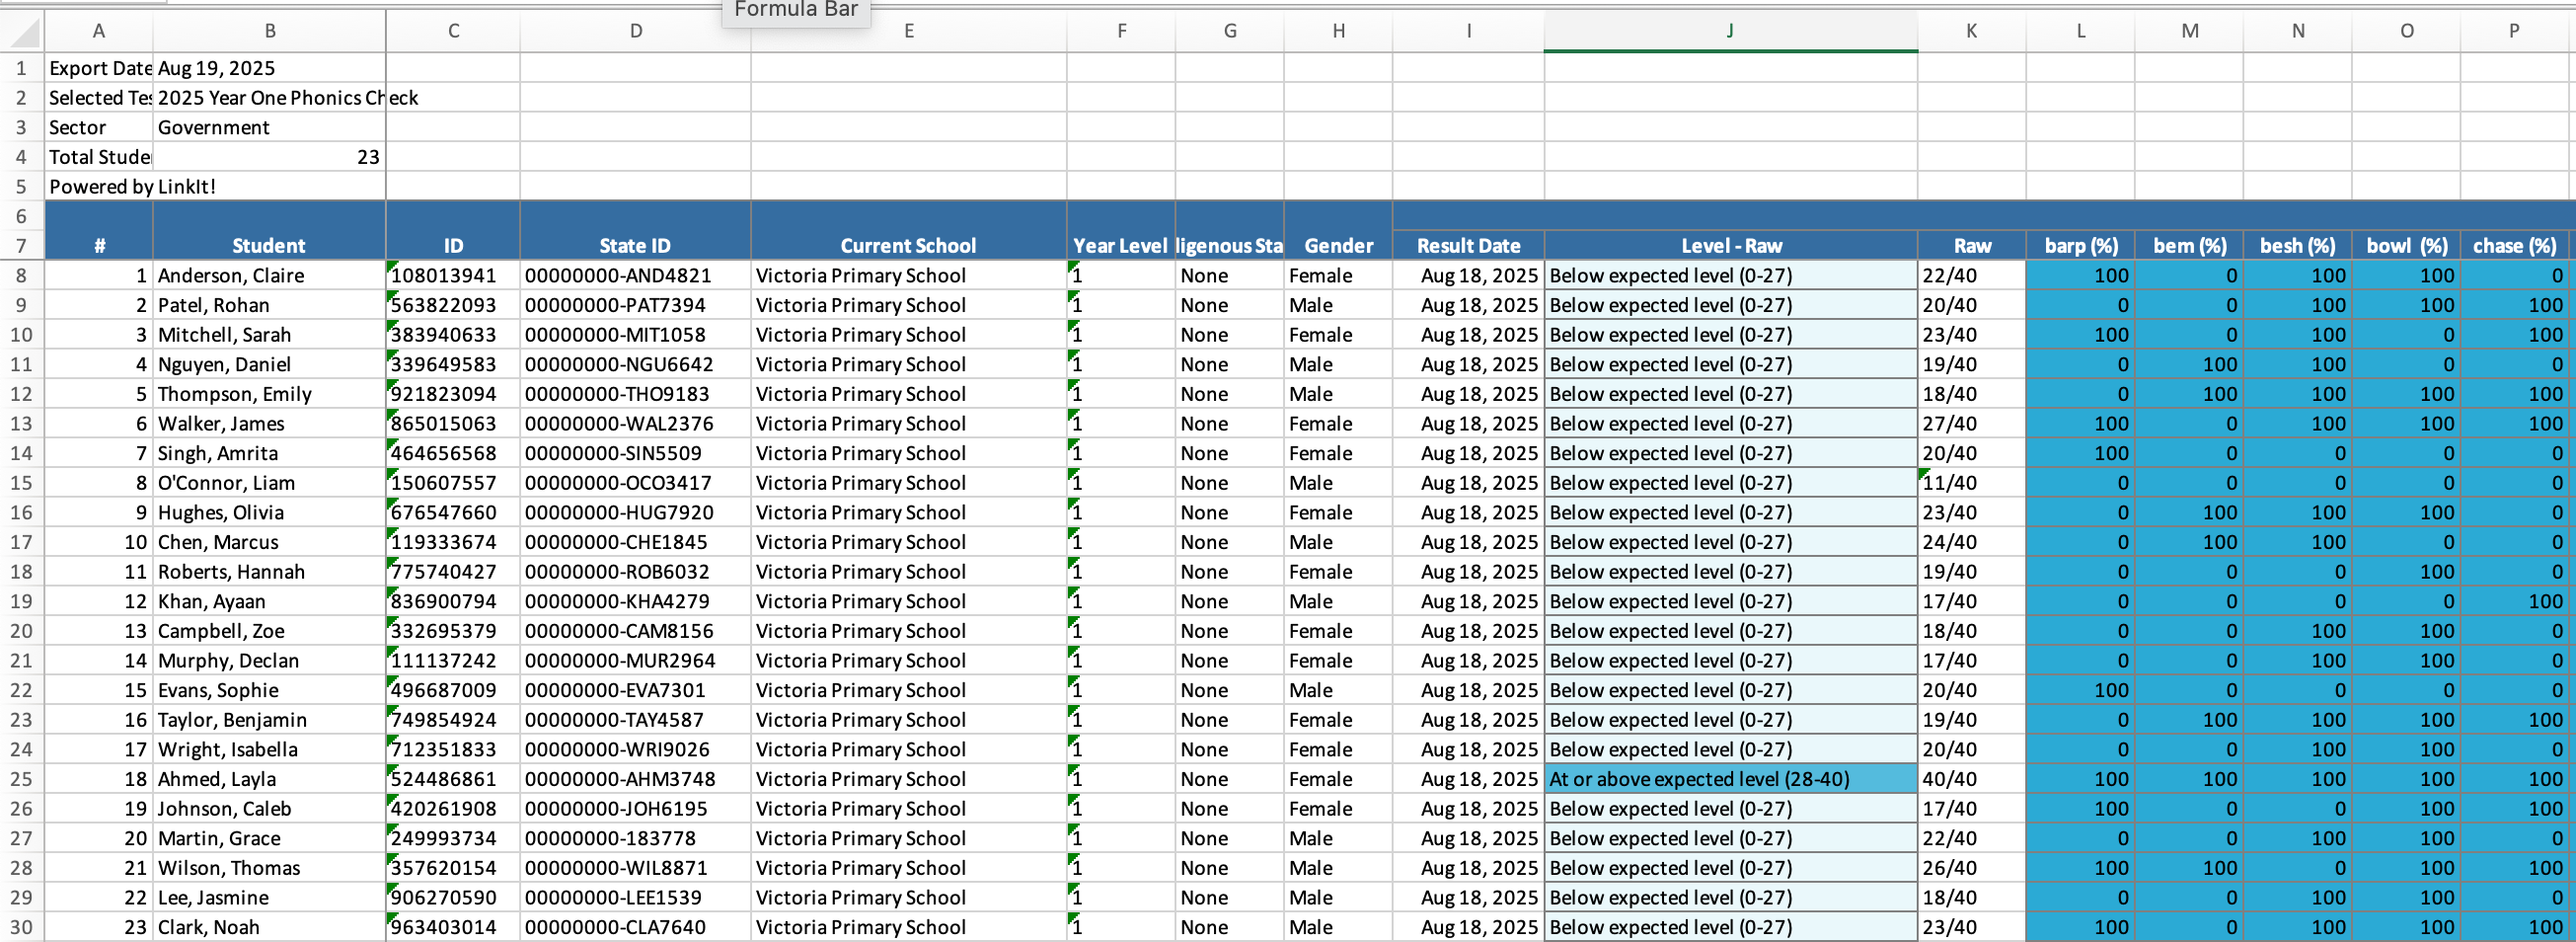Click the 'Level - Raw' header cell
This screenshot has height=942, width=2576.
click(1729, 246)
